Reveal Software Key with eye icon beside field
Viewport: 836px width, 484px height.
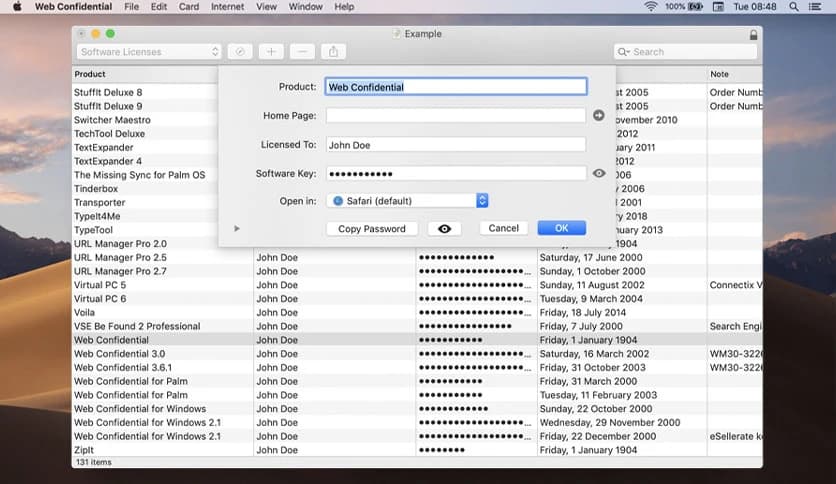coord(599,173)
